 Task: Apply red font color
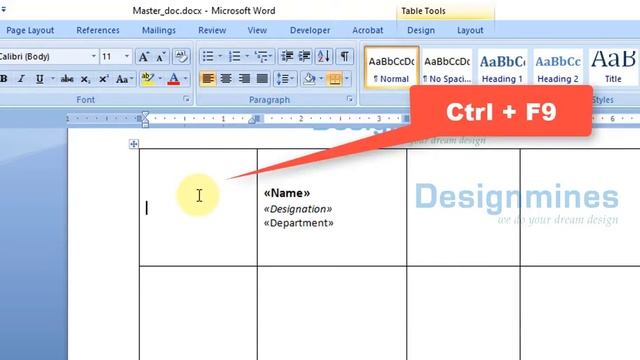pyautogui.click(x=173, y=78)
